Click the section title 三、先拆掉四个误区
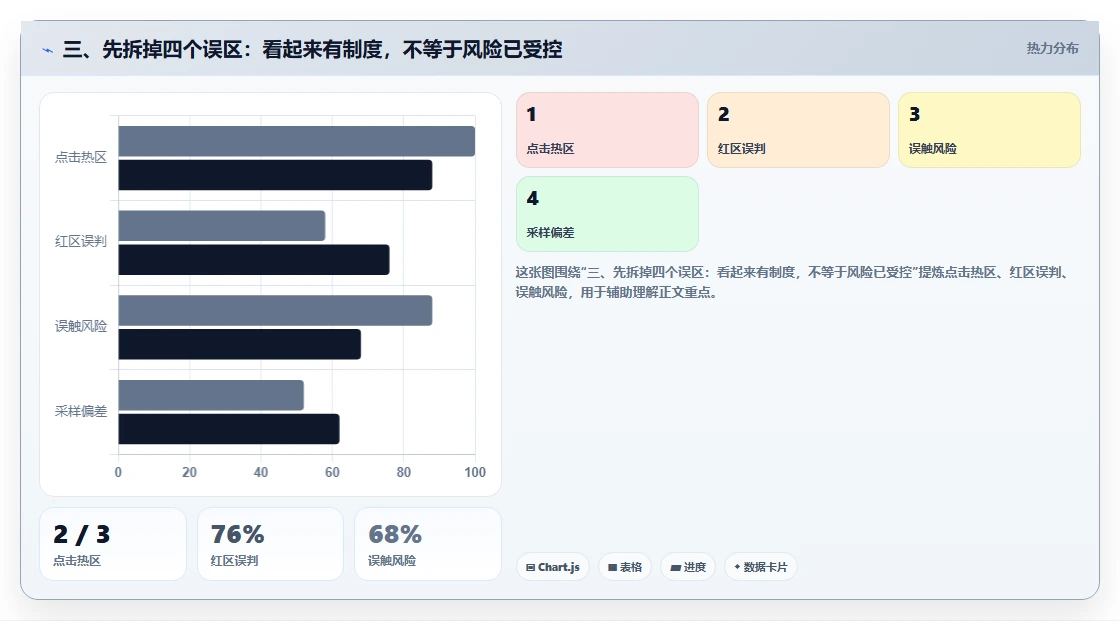Screen dimensions: 1120x621 pos(312,49)
